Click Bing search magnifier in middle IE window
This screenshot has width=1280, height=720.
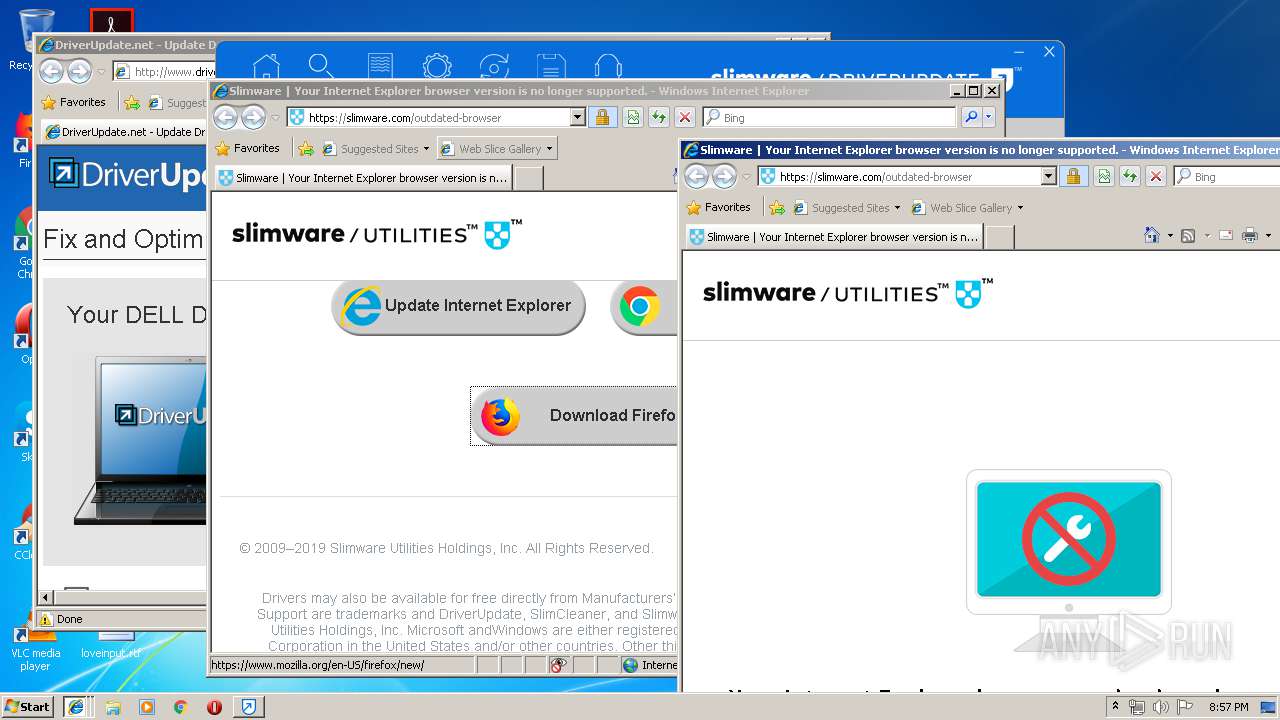tap(970, 117)
